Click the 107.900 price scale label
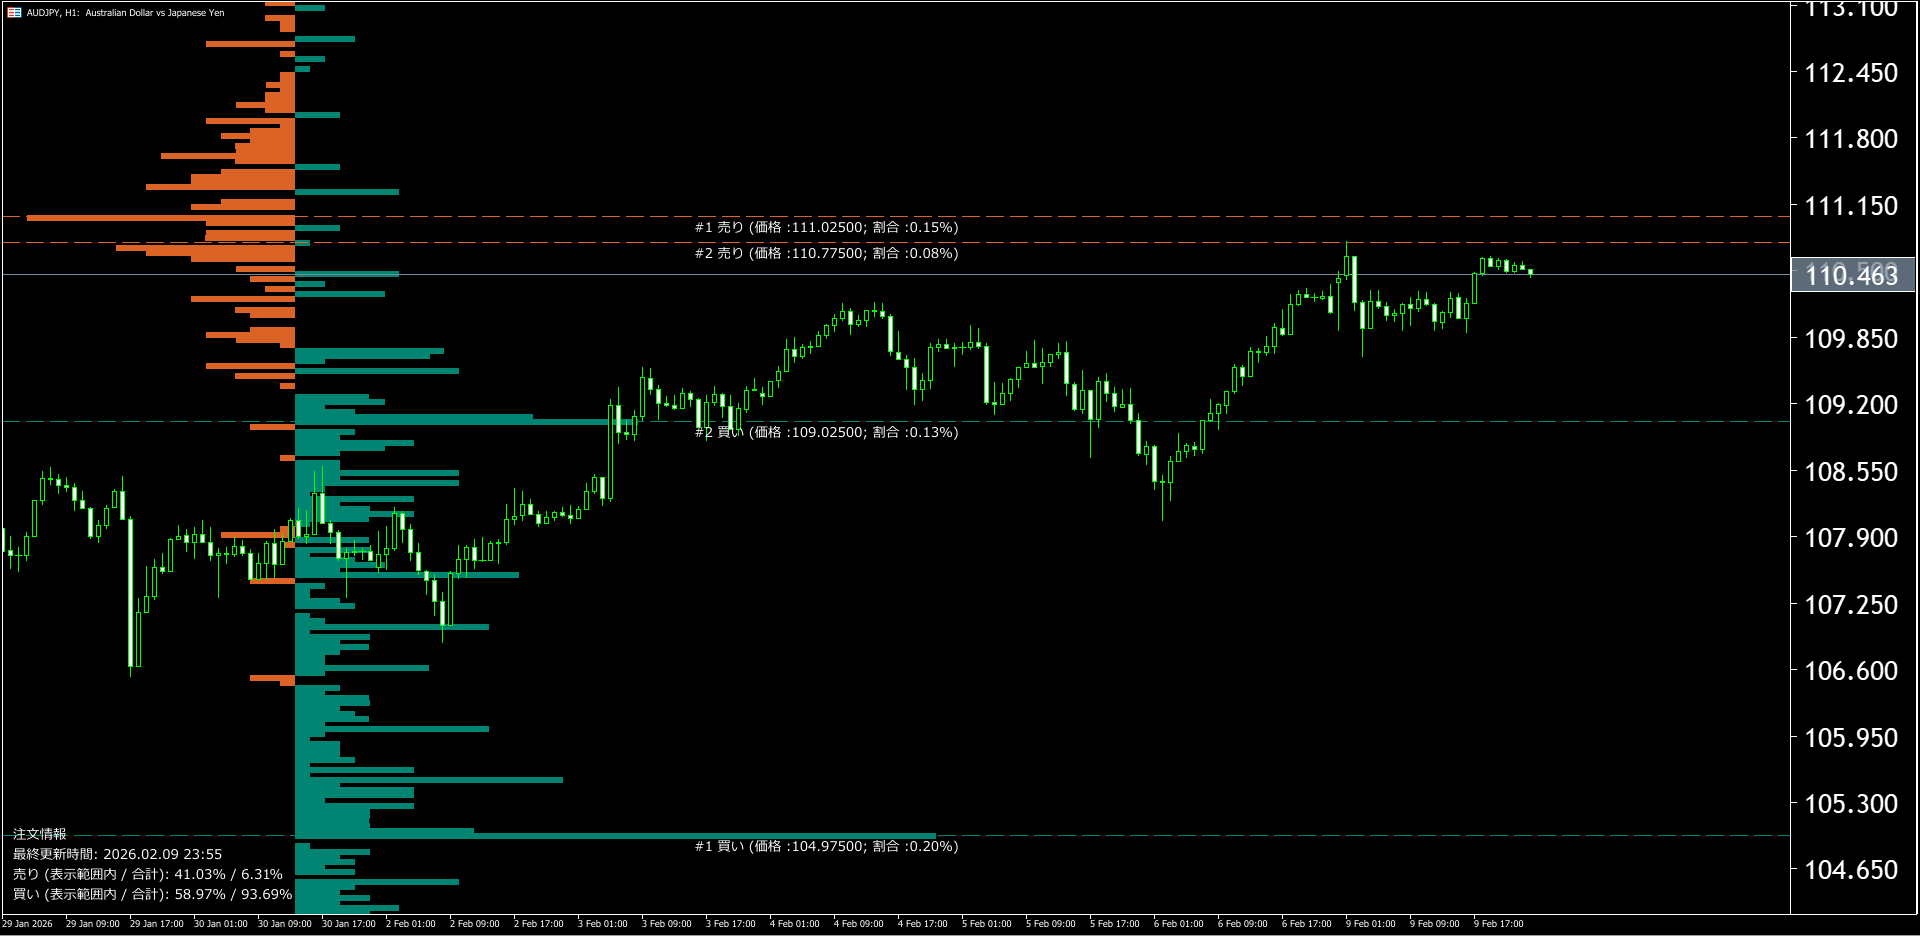This screenshot has width=1920, height=937. (1851, 538)
